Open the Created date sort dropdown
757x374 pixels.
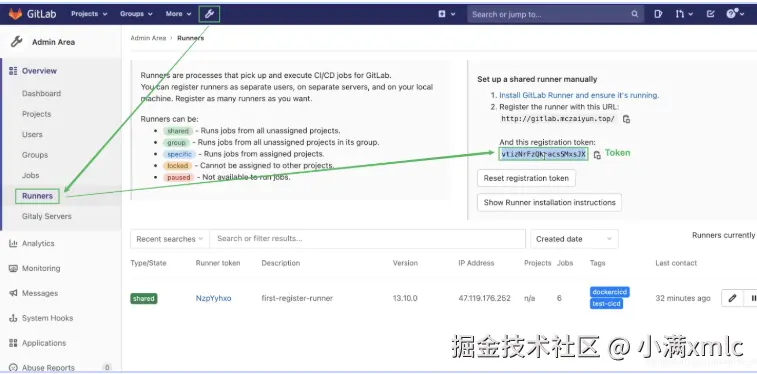click(574, 239)
